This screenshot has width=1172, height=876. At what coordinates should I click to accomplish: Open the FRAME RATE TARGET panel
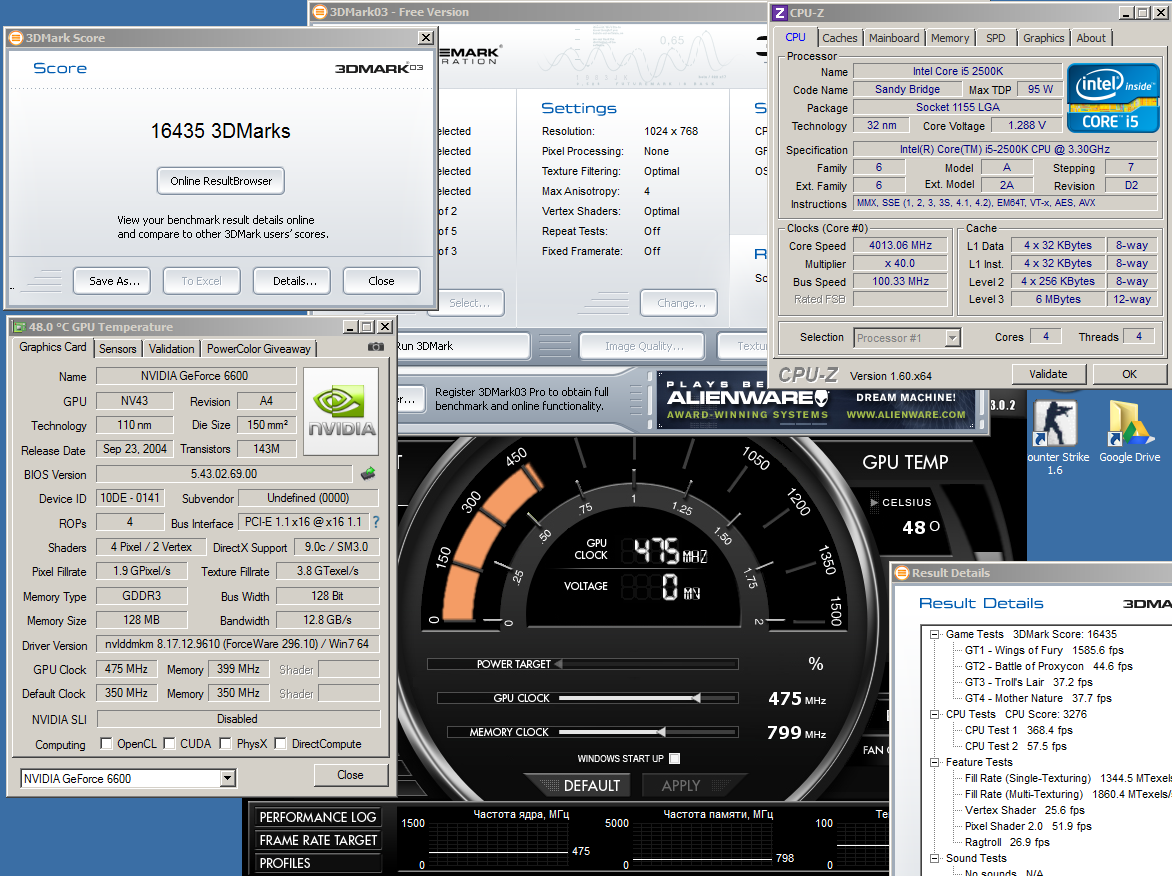click(318, 840)
